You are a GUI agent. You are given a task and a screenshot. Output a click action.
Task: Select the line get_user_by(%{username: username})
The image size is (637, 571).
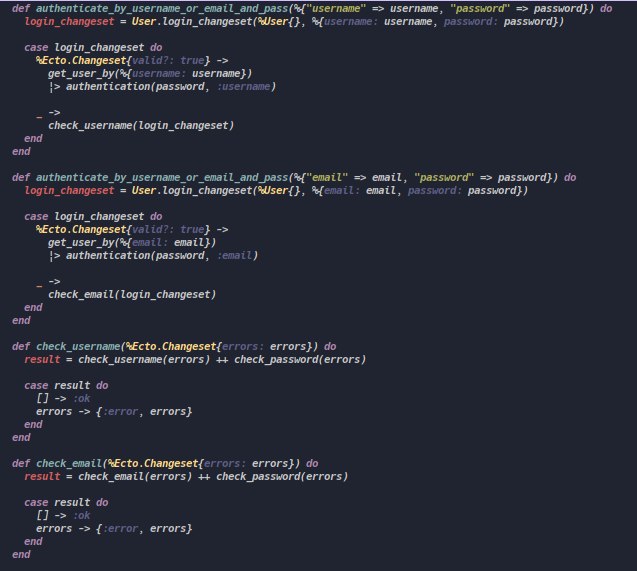(150, 74)
